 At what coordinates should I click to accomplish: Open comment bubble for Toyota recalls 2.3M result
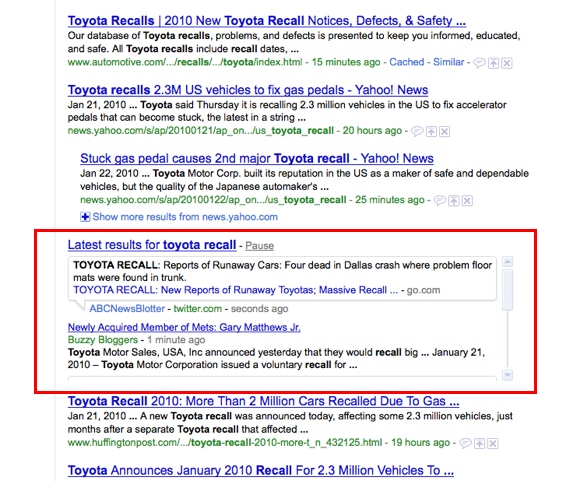417,131
